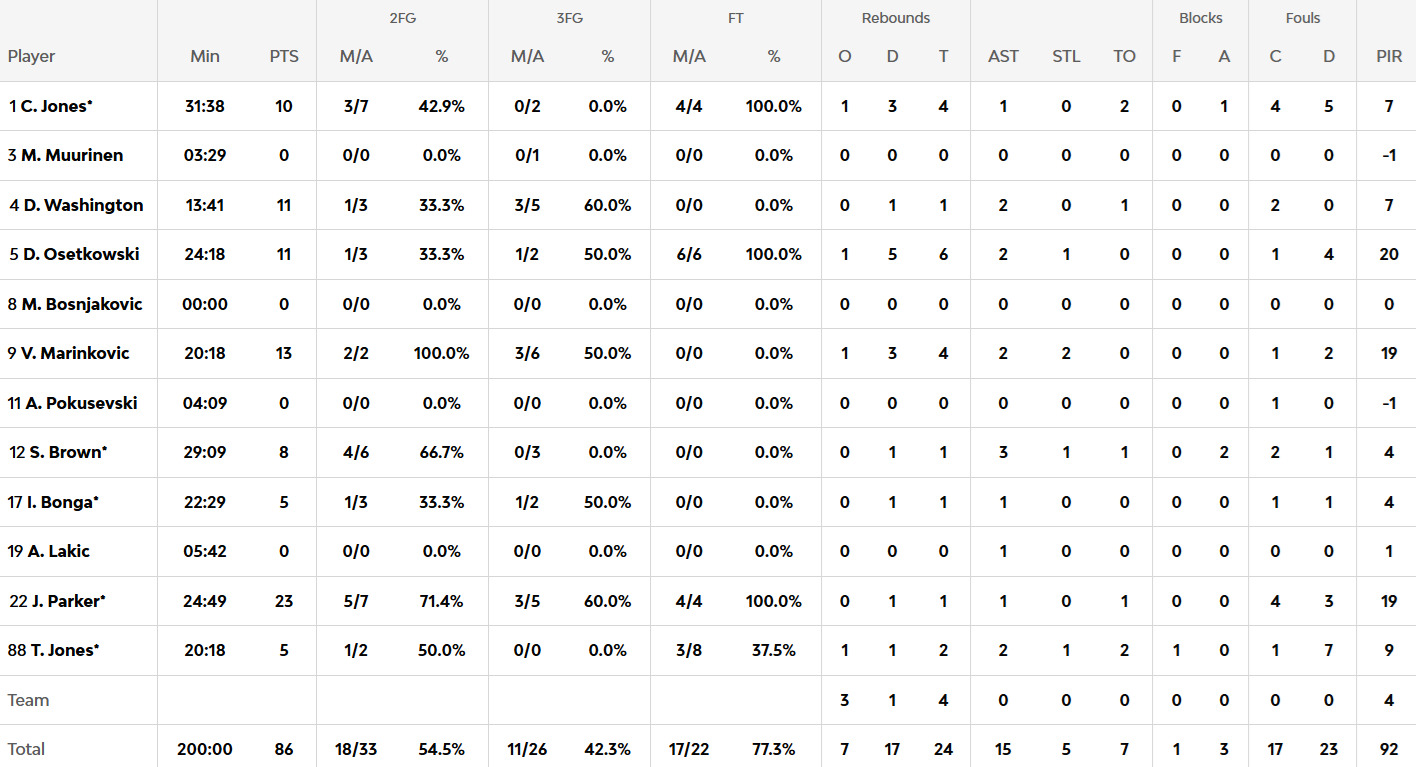The image size is (1416, 767).
Task: Select D. Washington in the player list
Action: click(83, 205)
